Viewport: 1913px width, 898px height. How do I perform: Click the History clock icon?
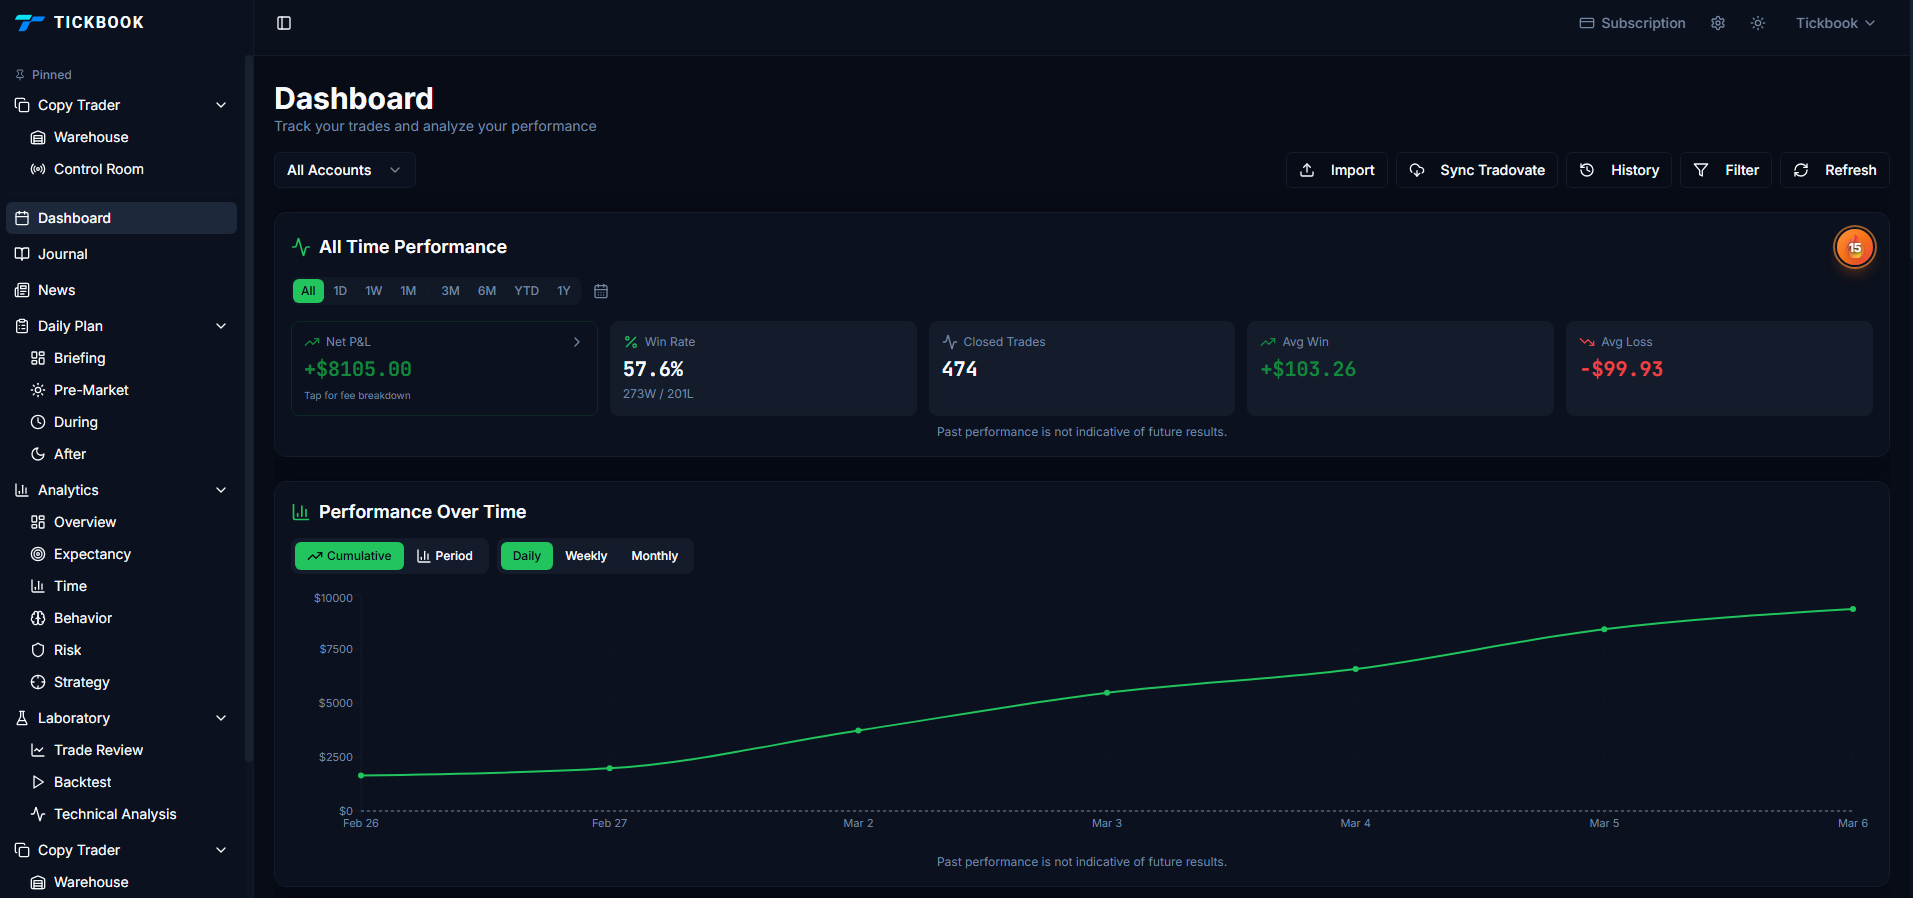(1587, 170)
